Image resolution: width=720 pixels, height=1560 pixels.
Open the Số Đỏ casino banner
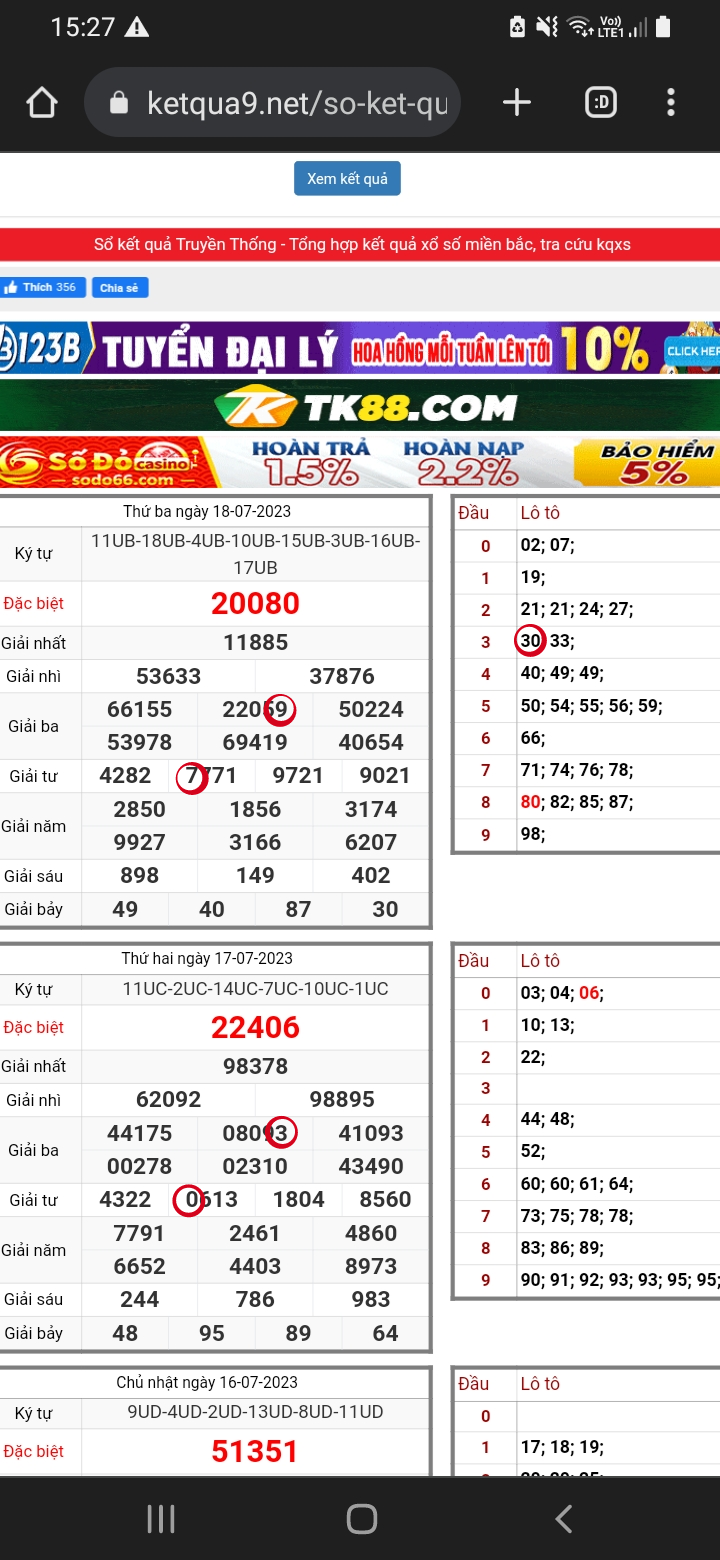click(360, 462)
